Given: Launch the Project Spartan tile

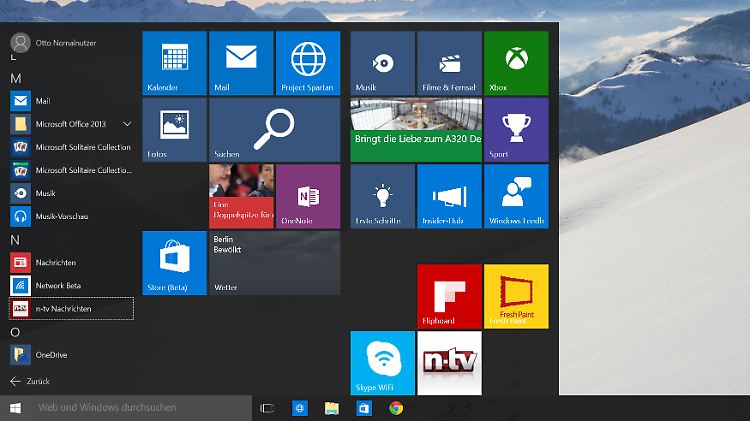Looking at the screenshot, I should tap(308, 62).
